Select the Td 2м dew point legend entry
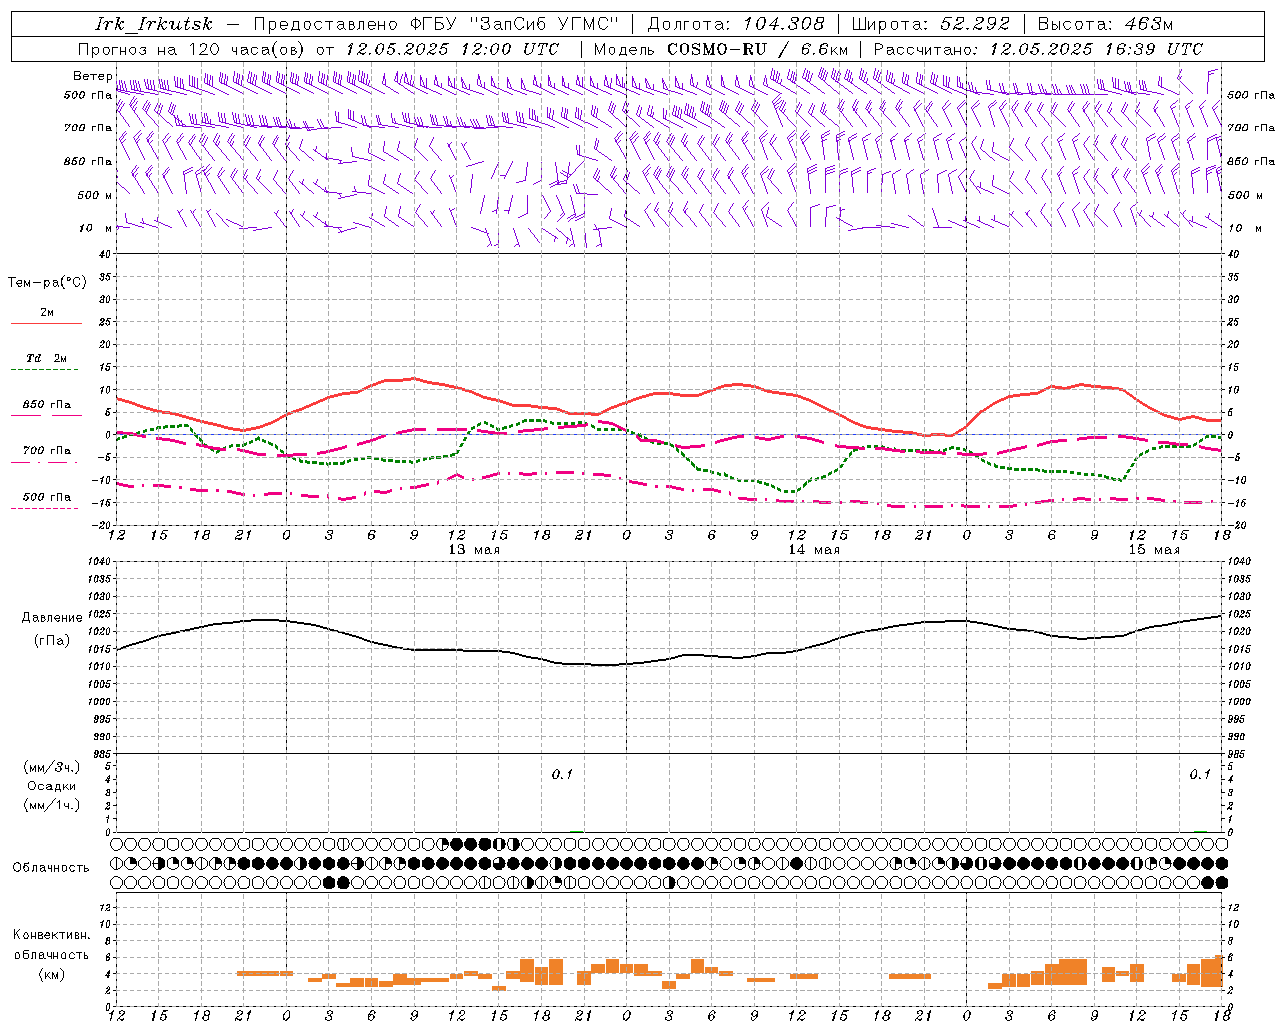The image size is (1280, 1024). point(47,358)
